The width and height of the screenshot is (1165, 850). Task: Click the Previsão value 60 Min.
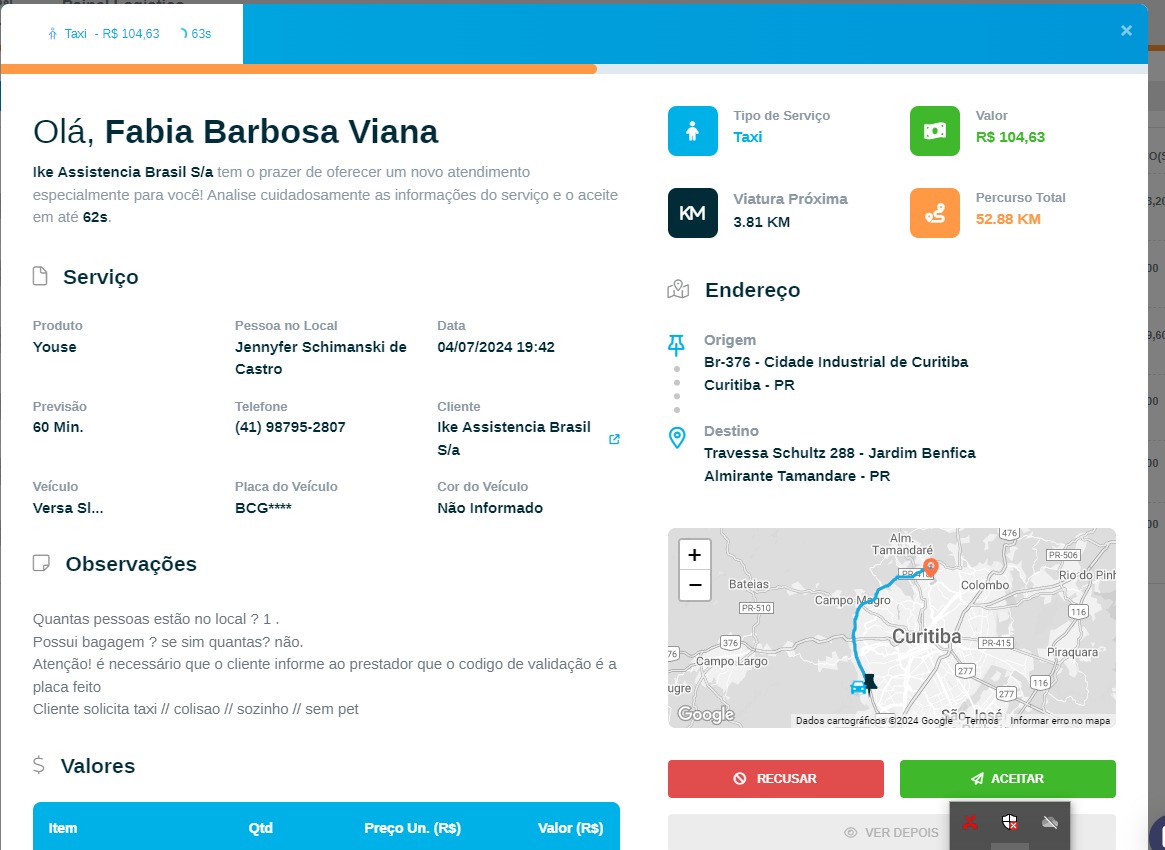coord(58,427)
